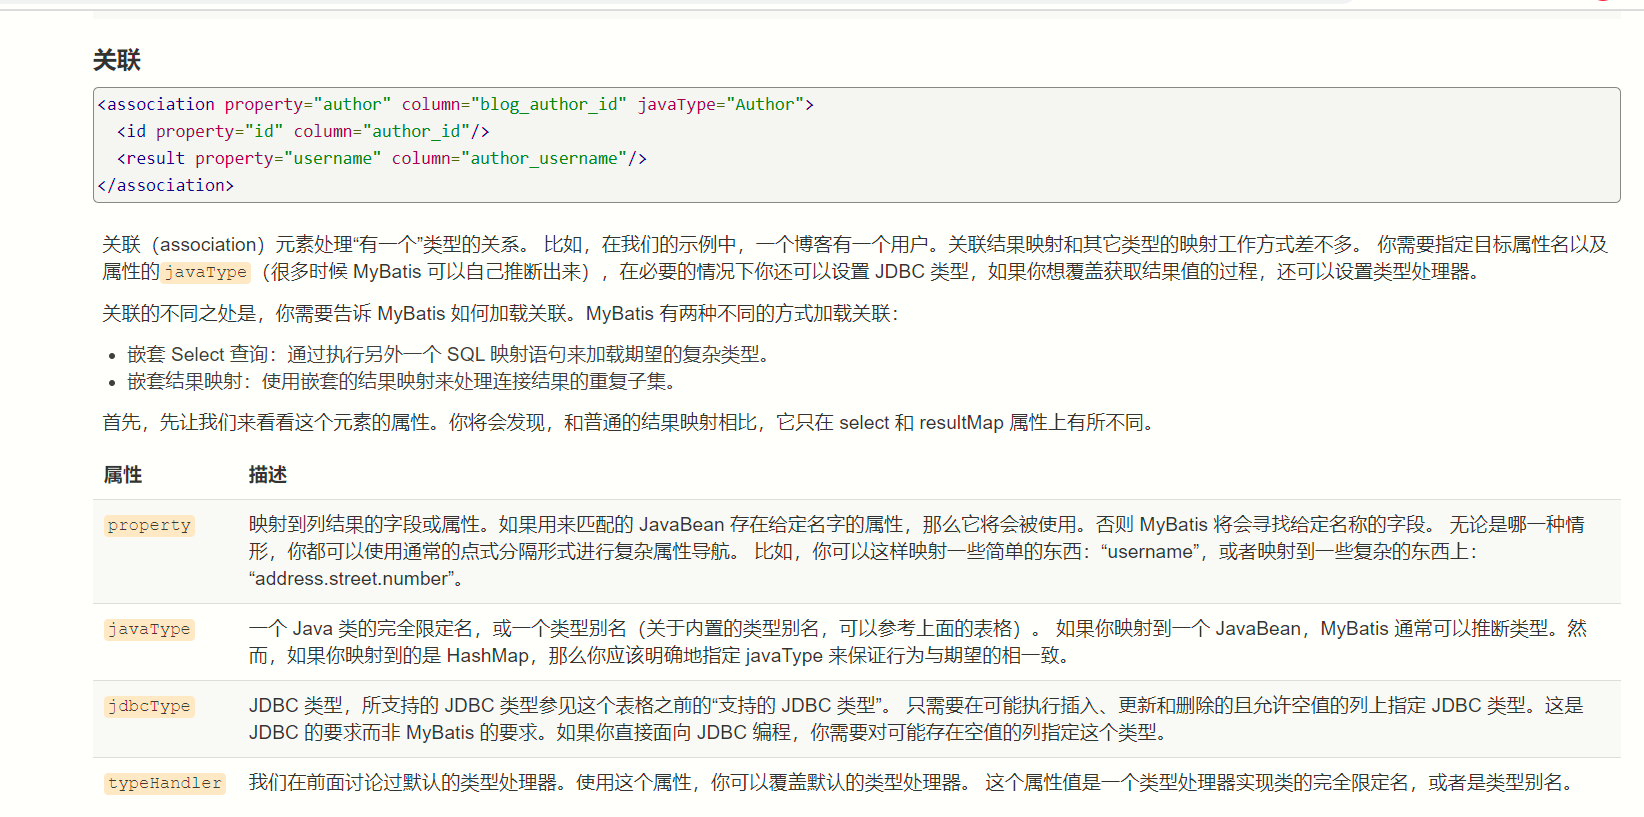Click the closing </association> tag line

tap(165, 185)
